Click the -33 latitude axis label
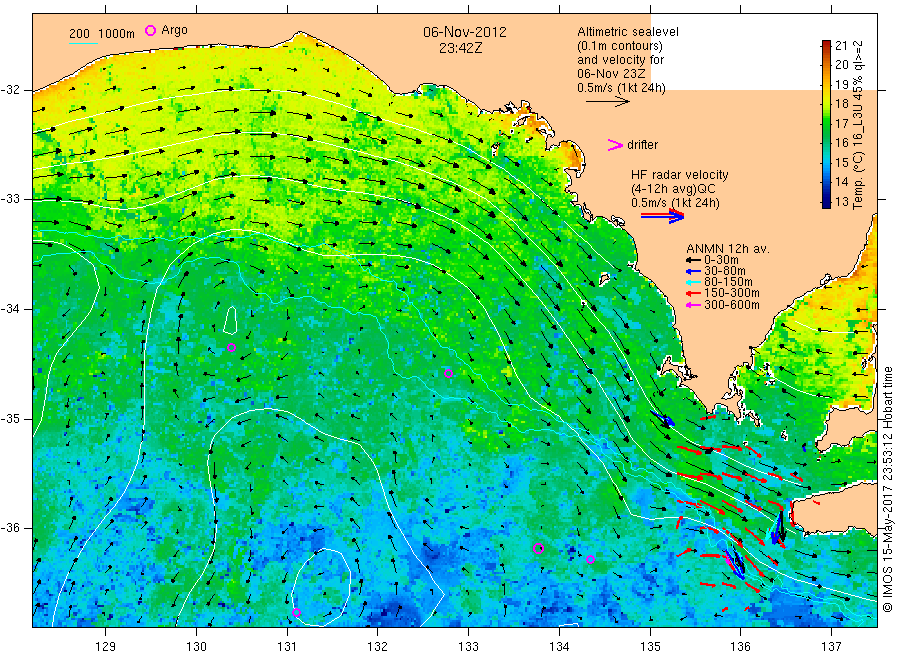The width and height of the screenshot is (900, 660). tap(10, 199)
